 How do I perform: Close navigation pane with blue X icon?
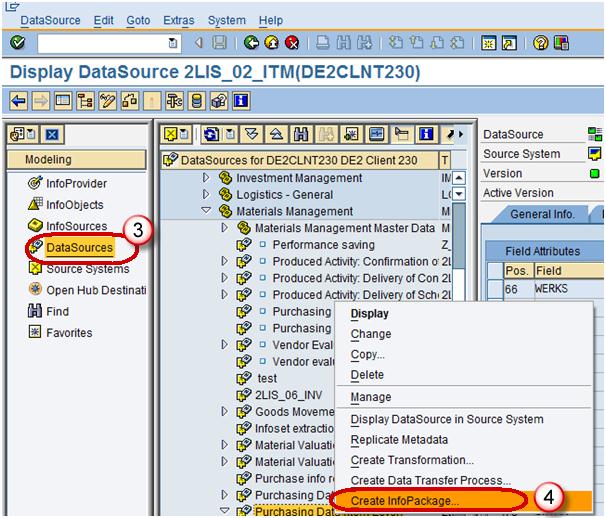coord(52,135)
